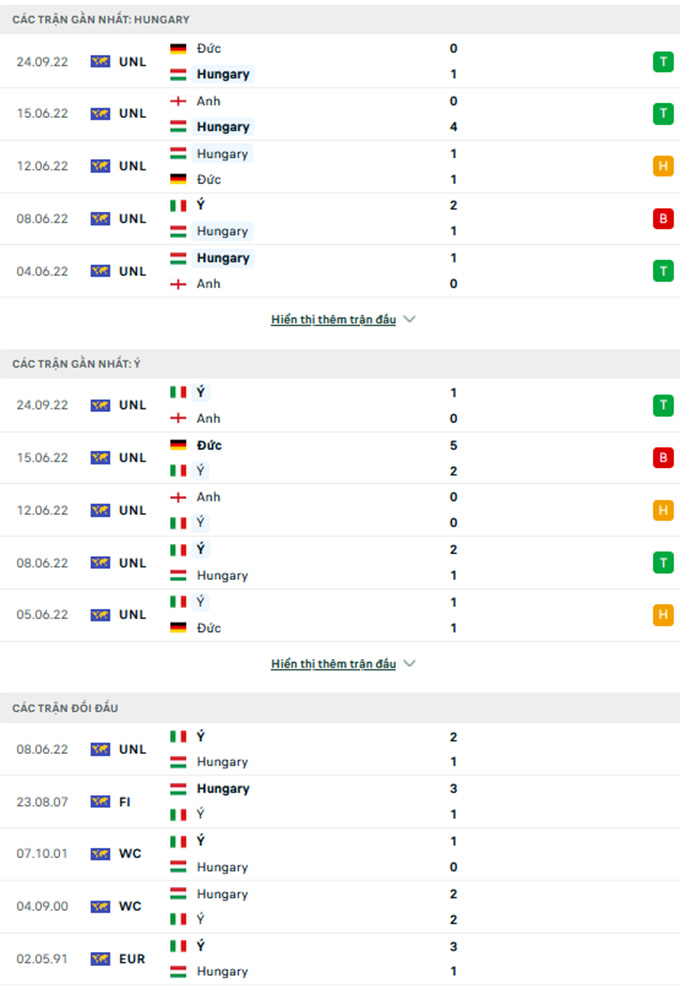Image resolution: width=680 pixels, height=989 pixels.
Task: Click the green T badge for Đức vs Hungary 24.09.22
Action: [662, 62]
